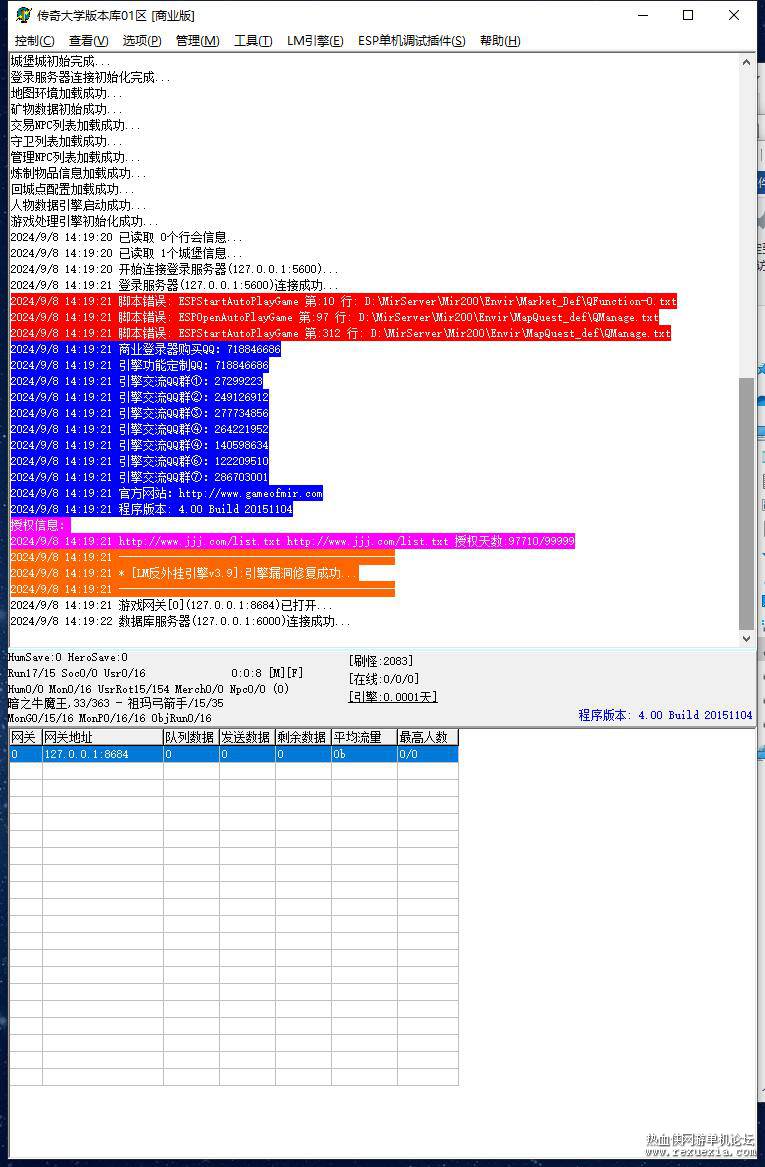Click the 平均流量 column header
The width and height of the screenshot is (765, 1167).
pos(364,737)
